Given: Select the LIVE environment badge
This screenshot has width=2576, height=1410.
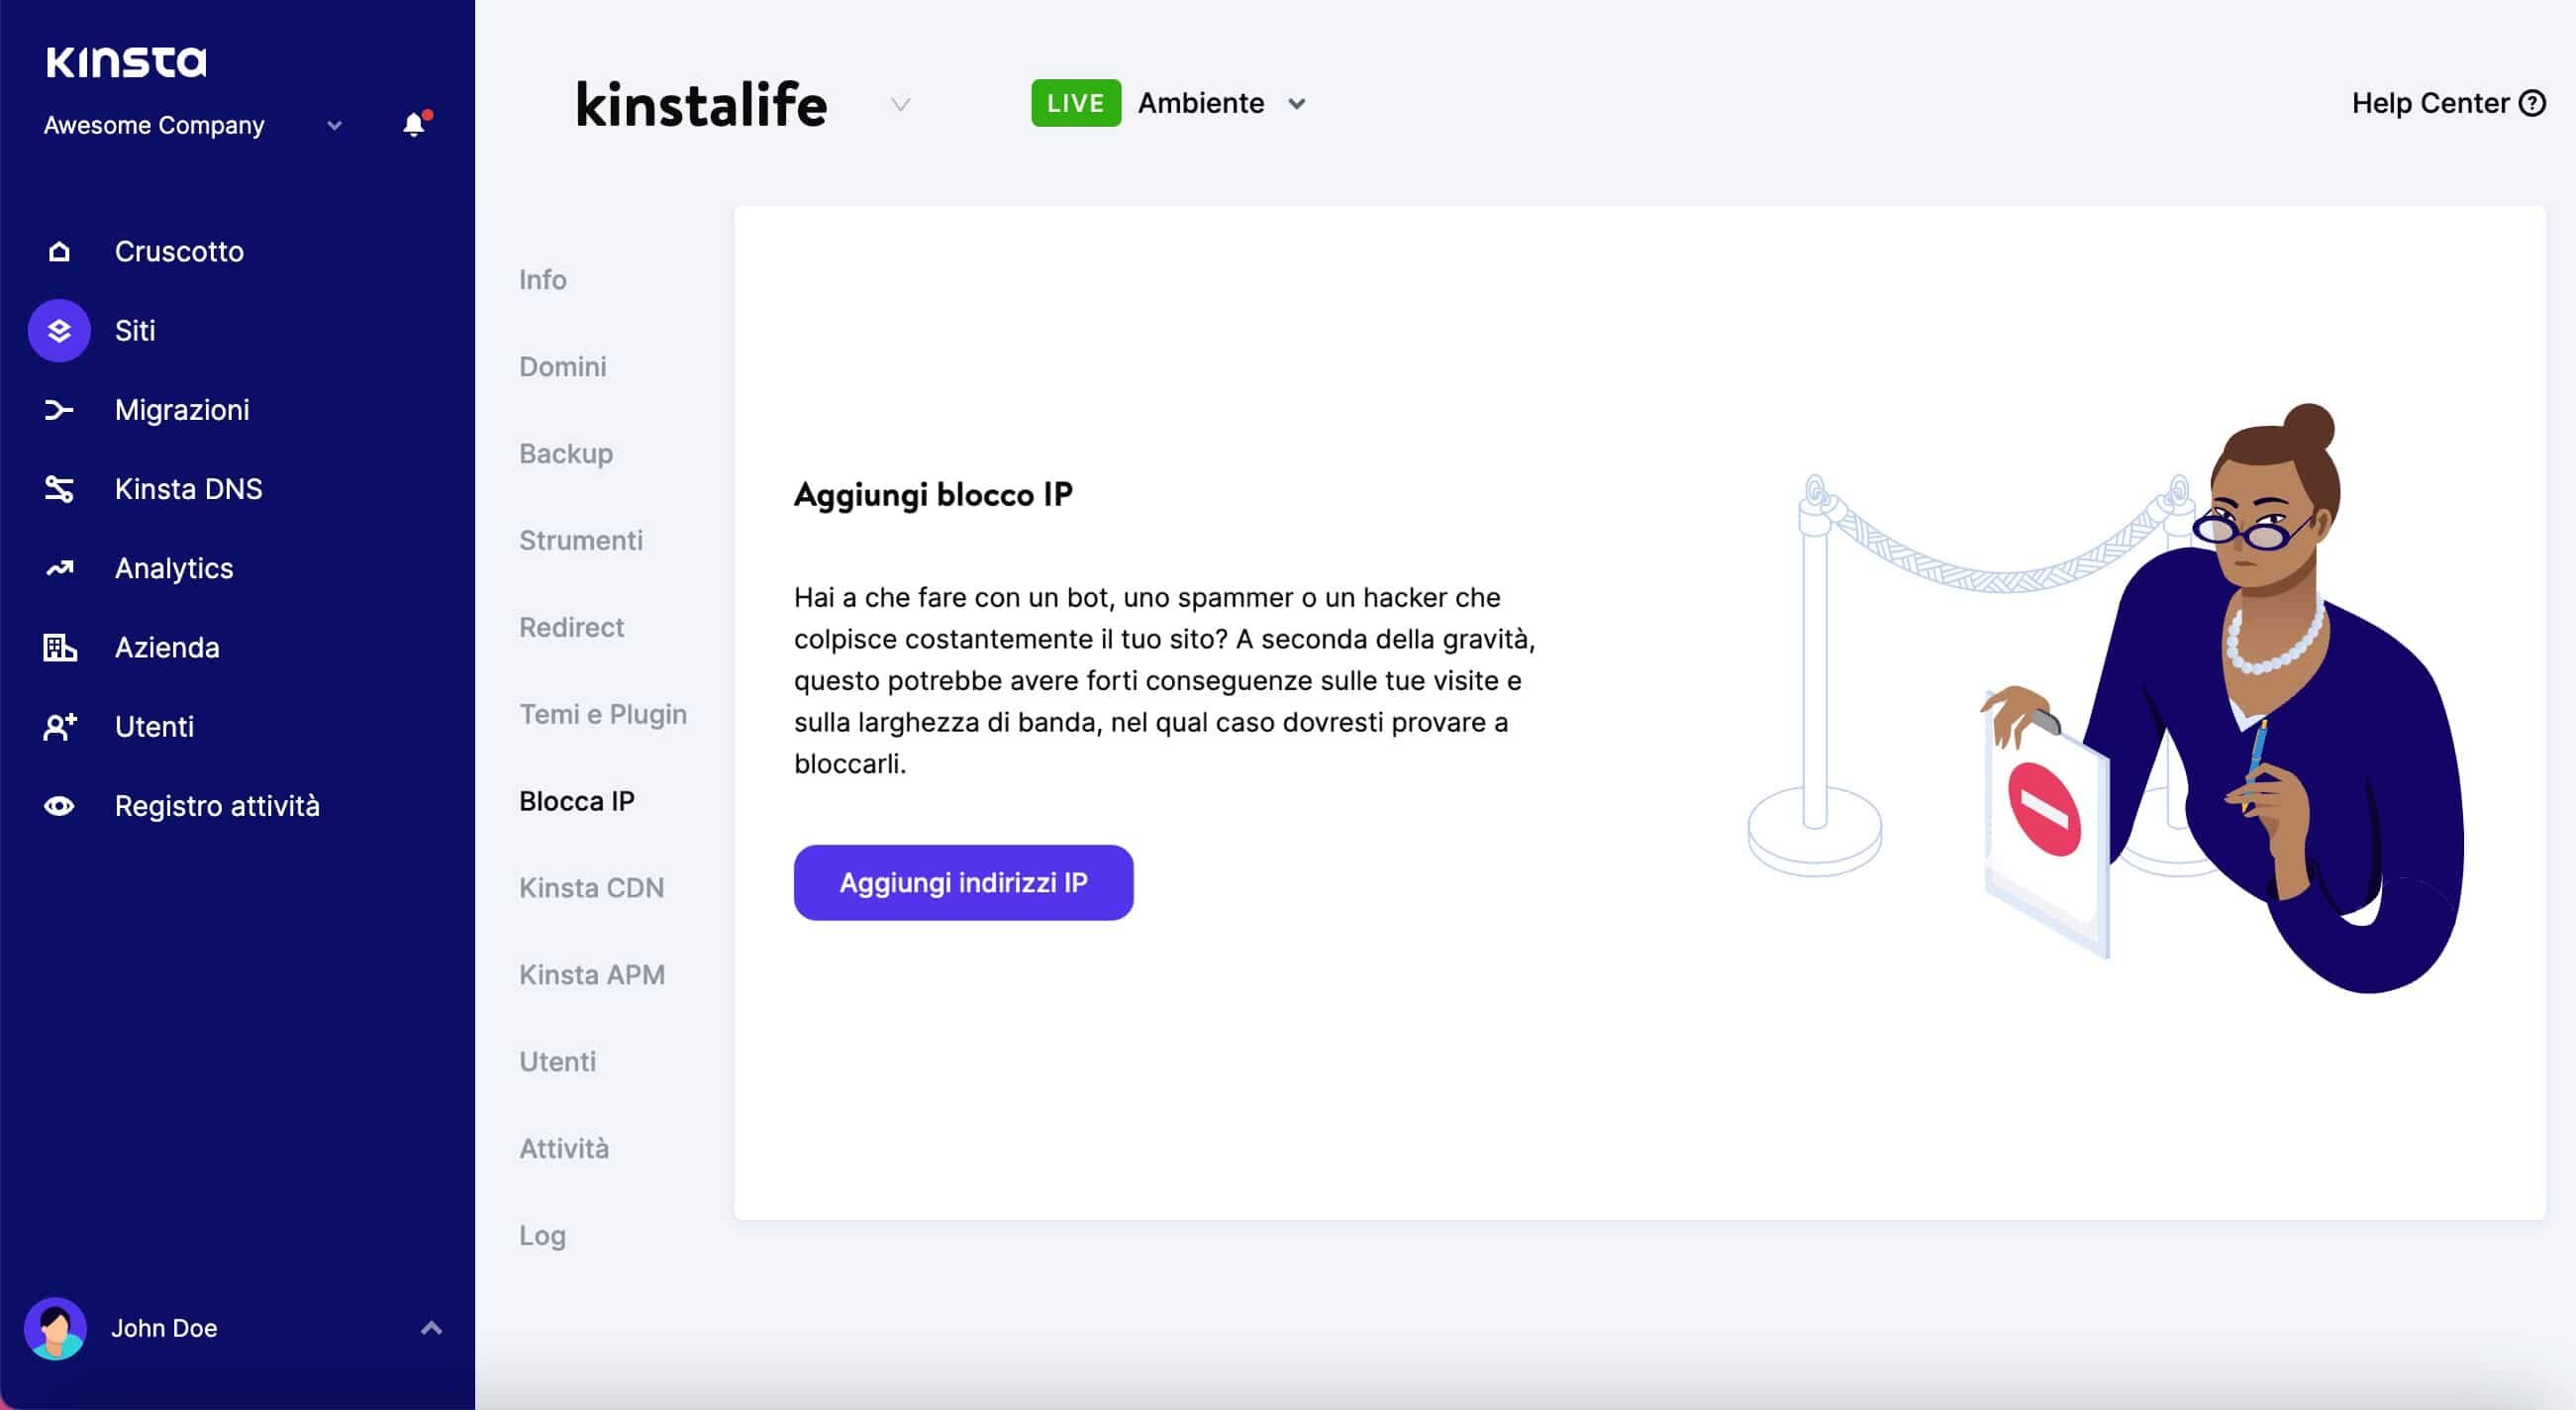Looking at the screenshot, I should pos(1075,102).
